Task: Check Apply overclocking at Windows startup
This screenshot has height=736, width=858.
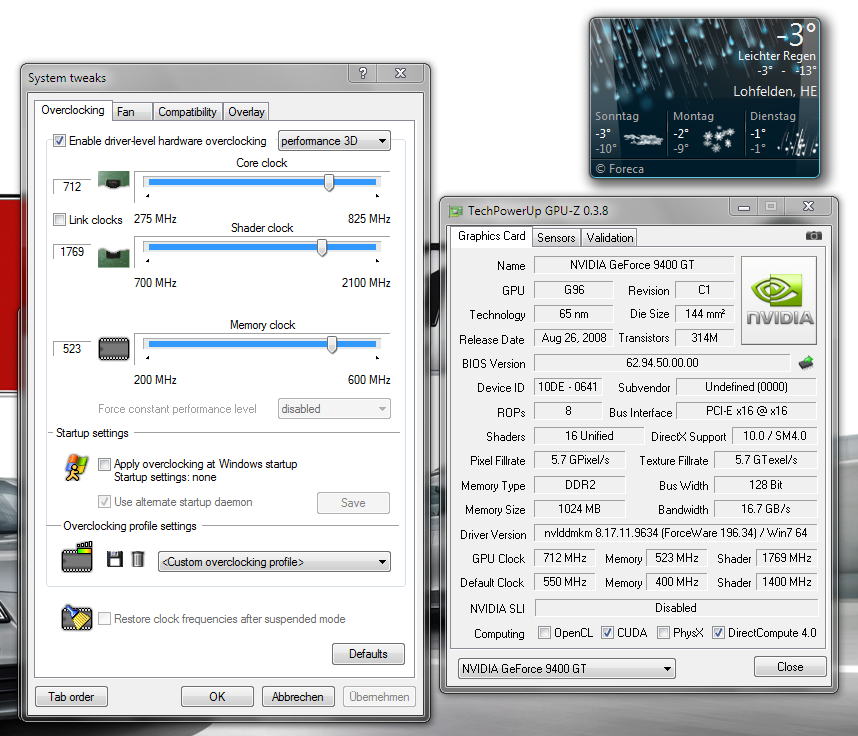Action: pyautogui.click(x=104, y=464)
